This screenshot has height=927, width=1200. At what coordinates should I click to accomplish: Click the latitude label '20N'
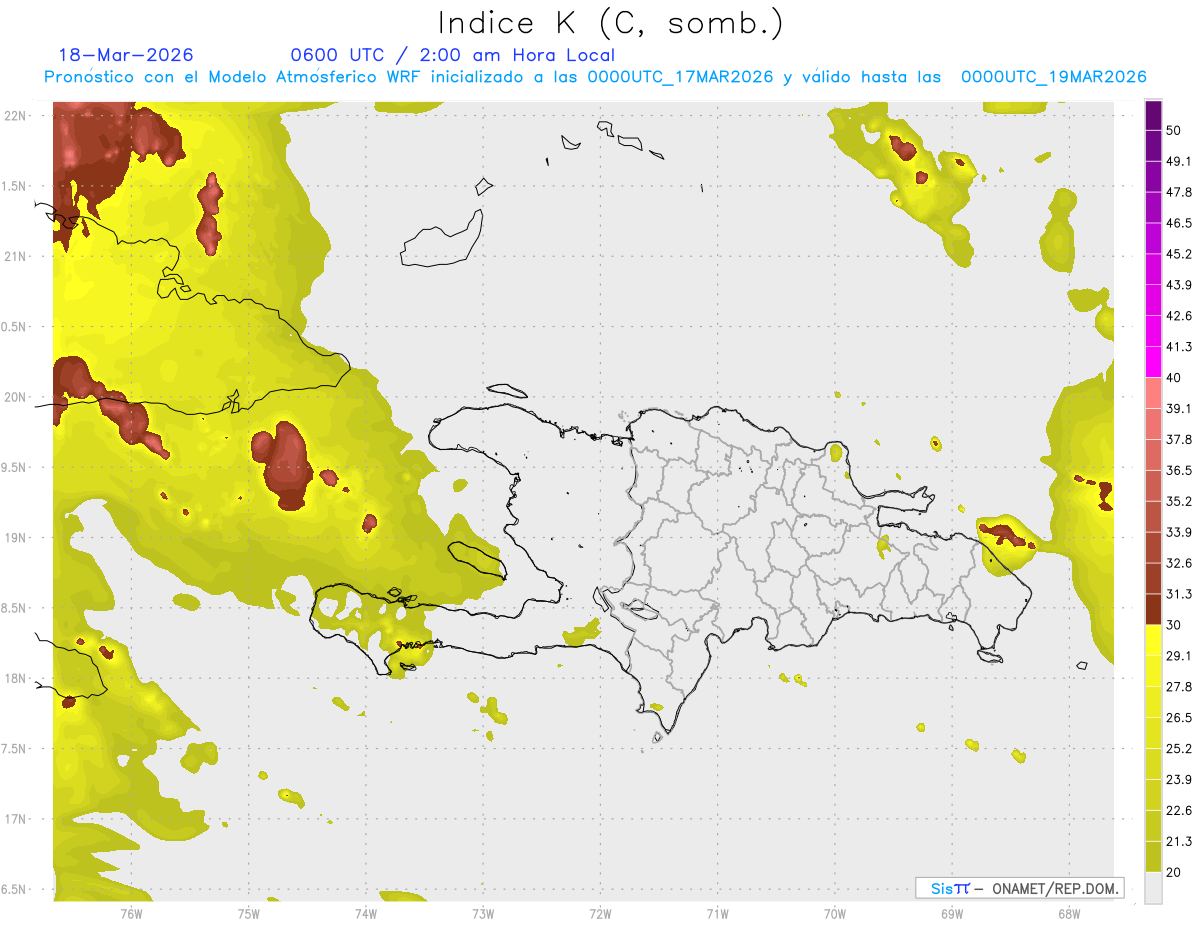(16, 397)
